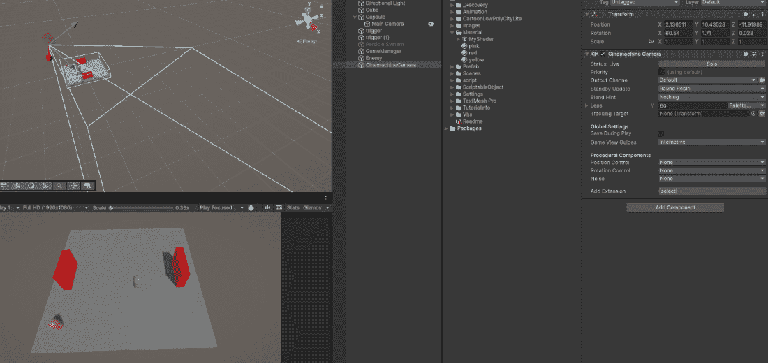Select the trigger (1) object
Image resolution: width=768 pixels, height=363 pixels.
tap(378, 37)
